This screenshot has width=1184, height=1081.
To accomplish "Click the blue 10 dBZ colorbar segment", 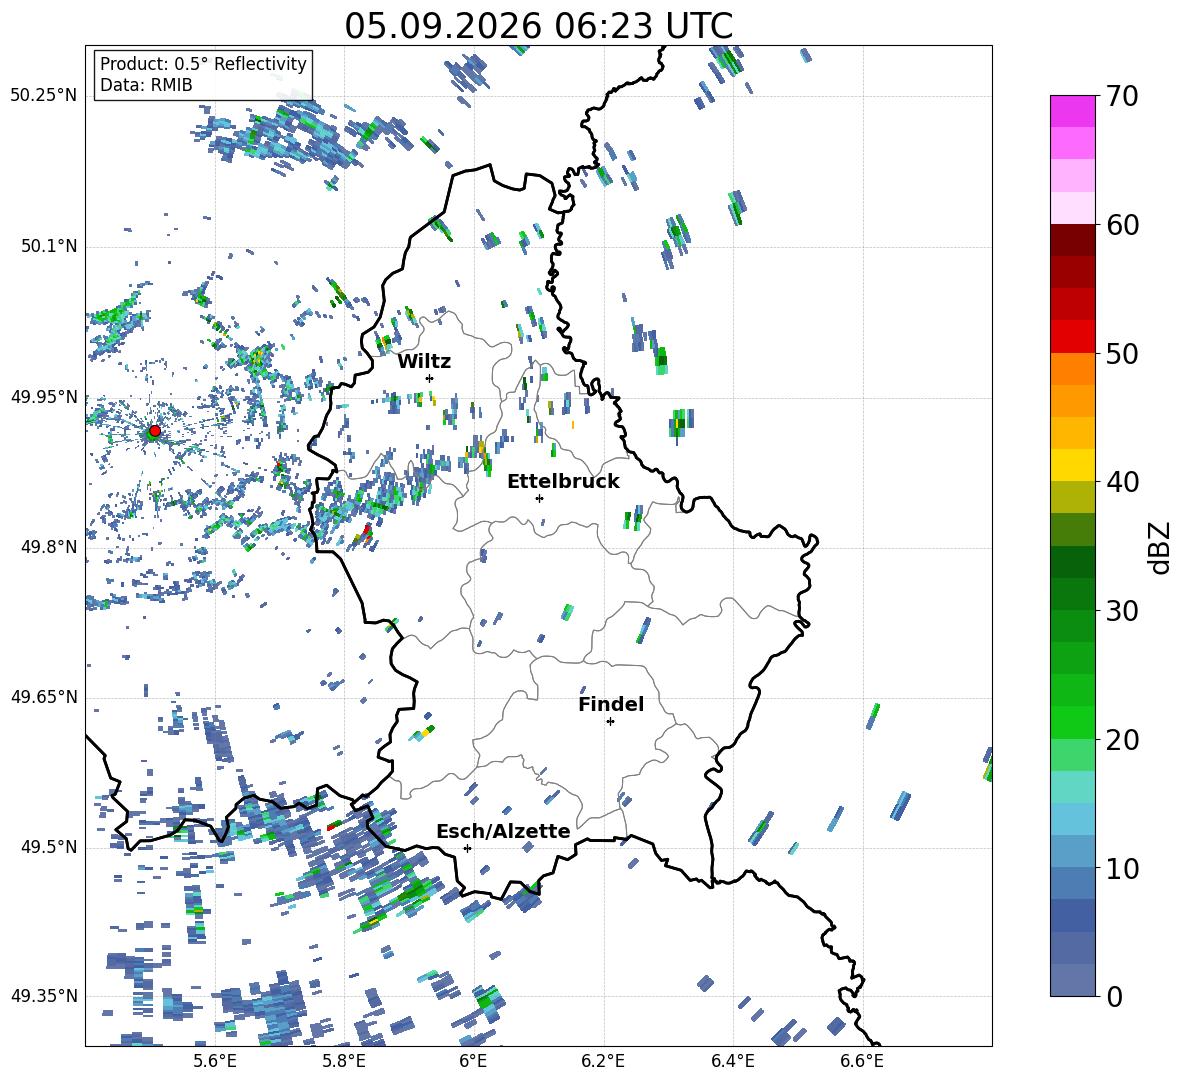I will point(1072,851).
